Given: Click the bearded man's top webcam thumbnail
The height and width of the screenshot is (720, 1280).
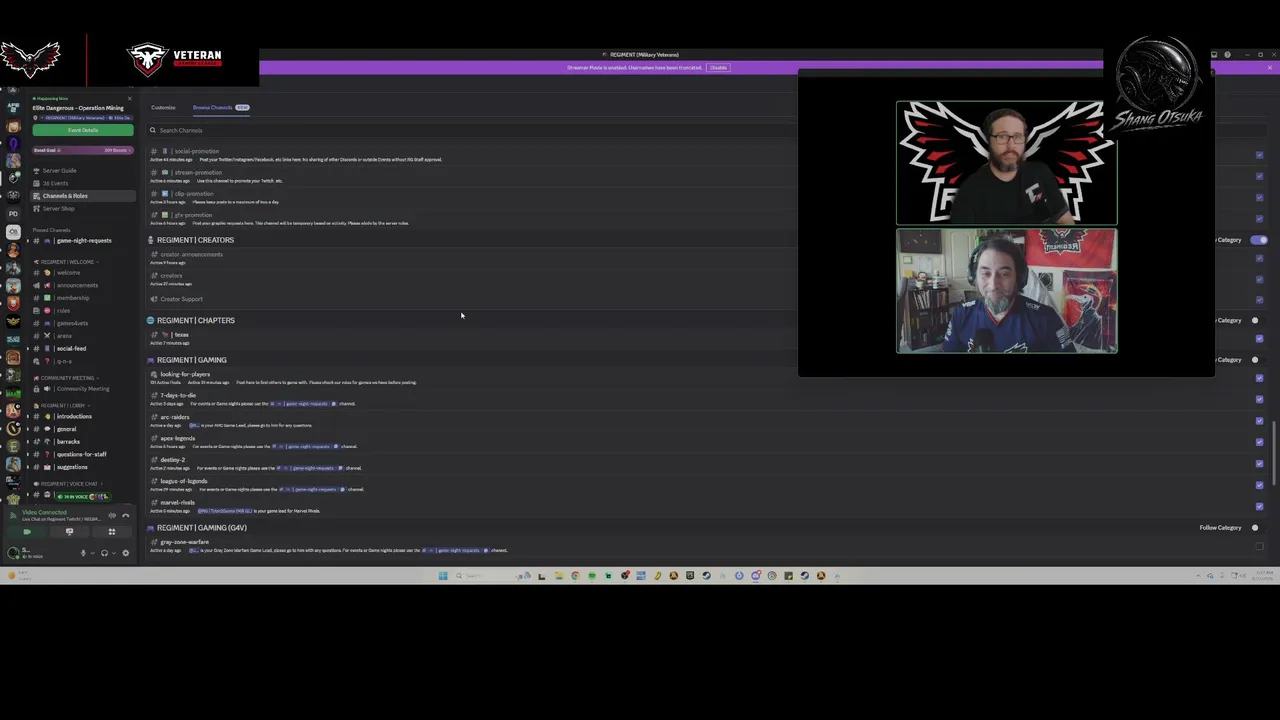Looking at the screenshot, I should [1006, 163].
